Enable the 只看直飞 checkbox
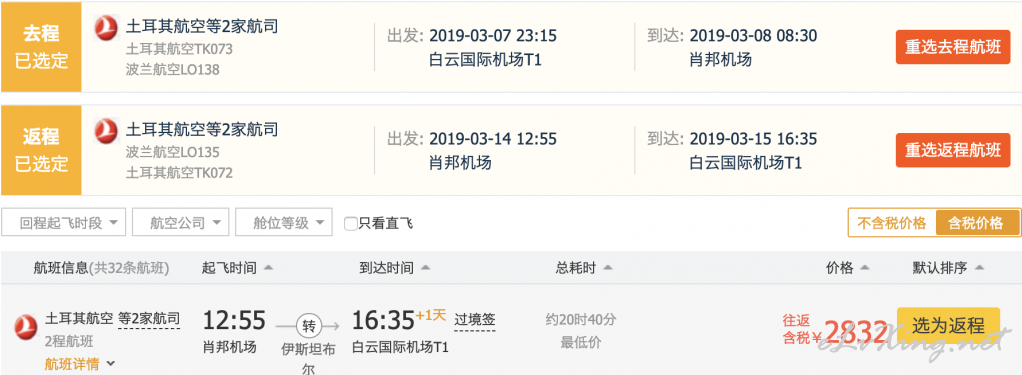Image resolution: width=1022 pixels, height=375 pixels. coord(351,224)
